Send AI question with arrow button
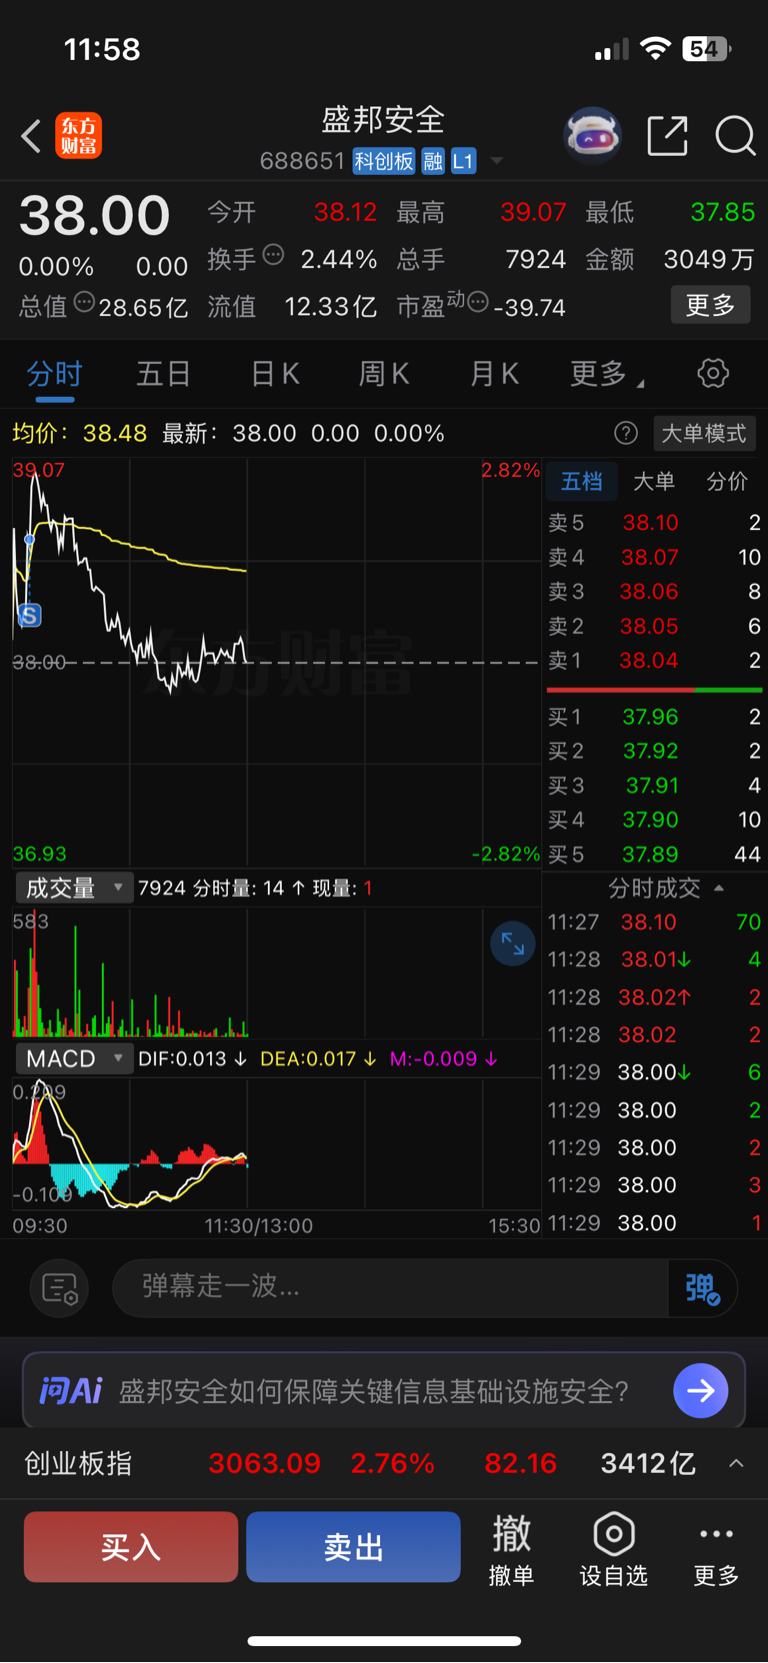Viewport: 768px width, 1663px height. [701, 1390]
